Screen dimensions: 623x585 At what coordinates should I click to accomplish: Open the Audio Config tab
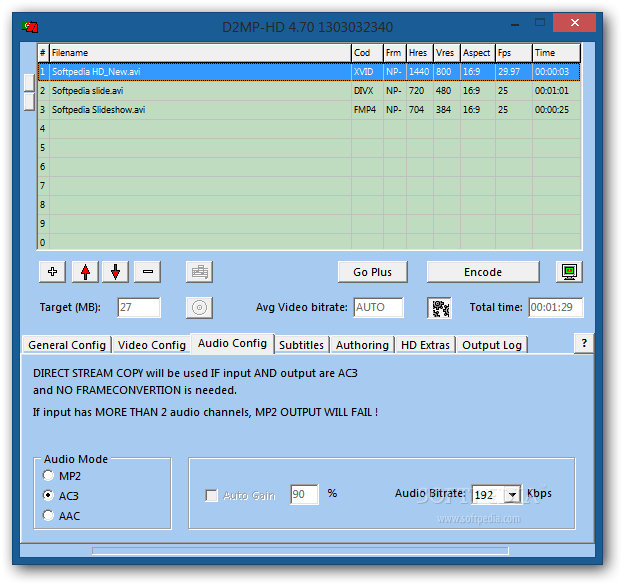pyautogui.click(x=232, y=343)
